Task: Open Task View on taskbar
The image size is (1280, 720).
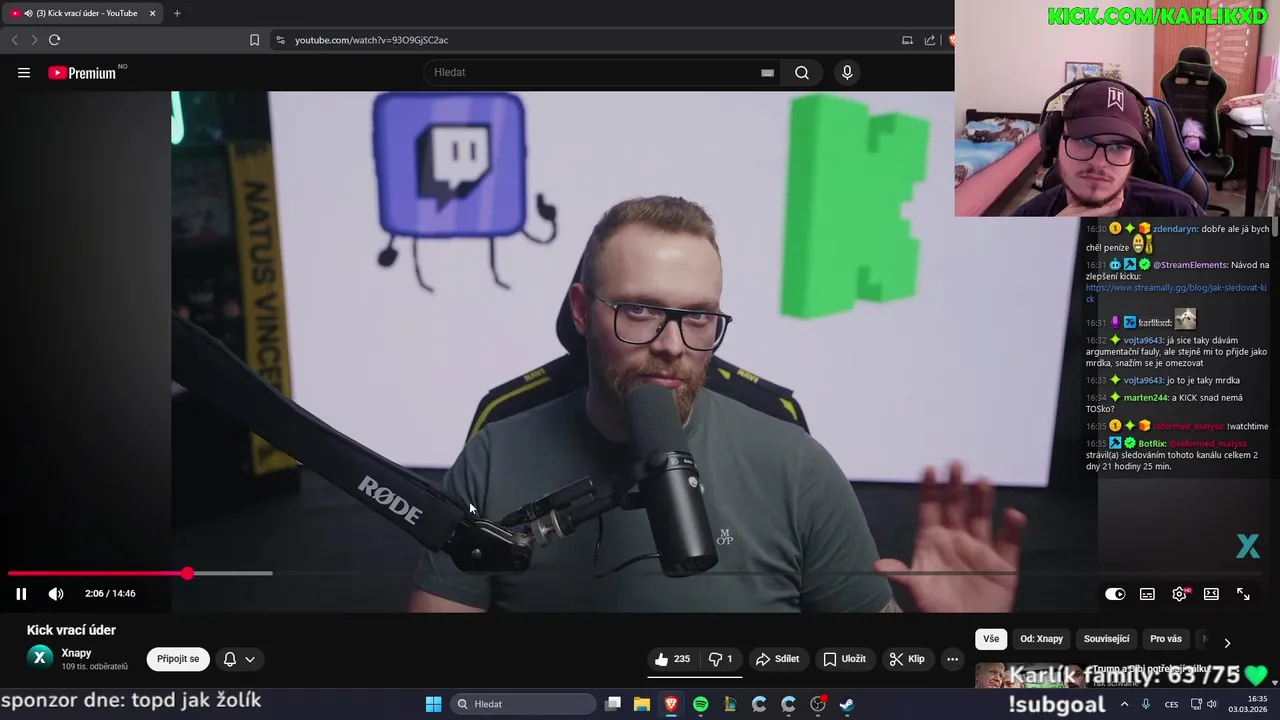Action: tap(613, 704)
